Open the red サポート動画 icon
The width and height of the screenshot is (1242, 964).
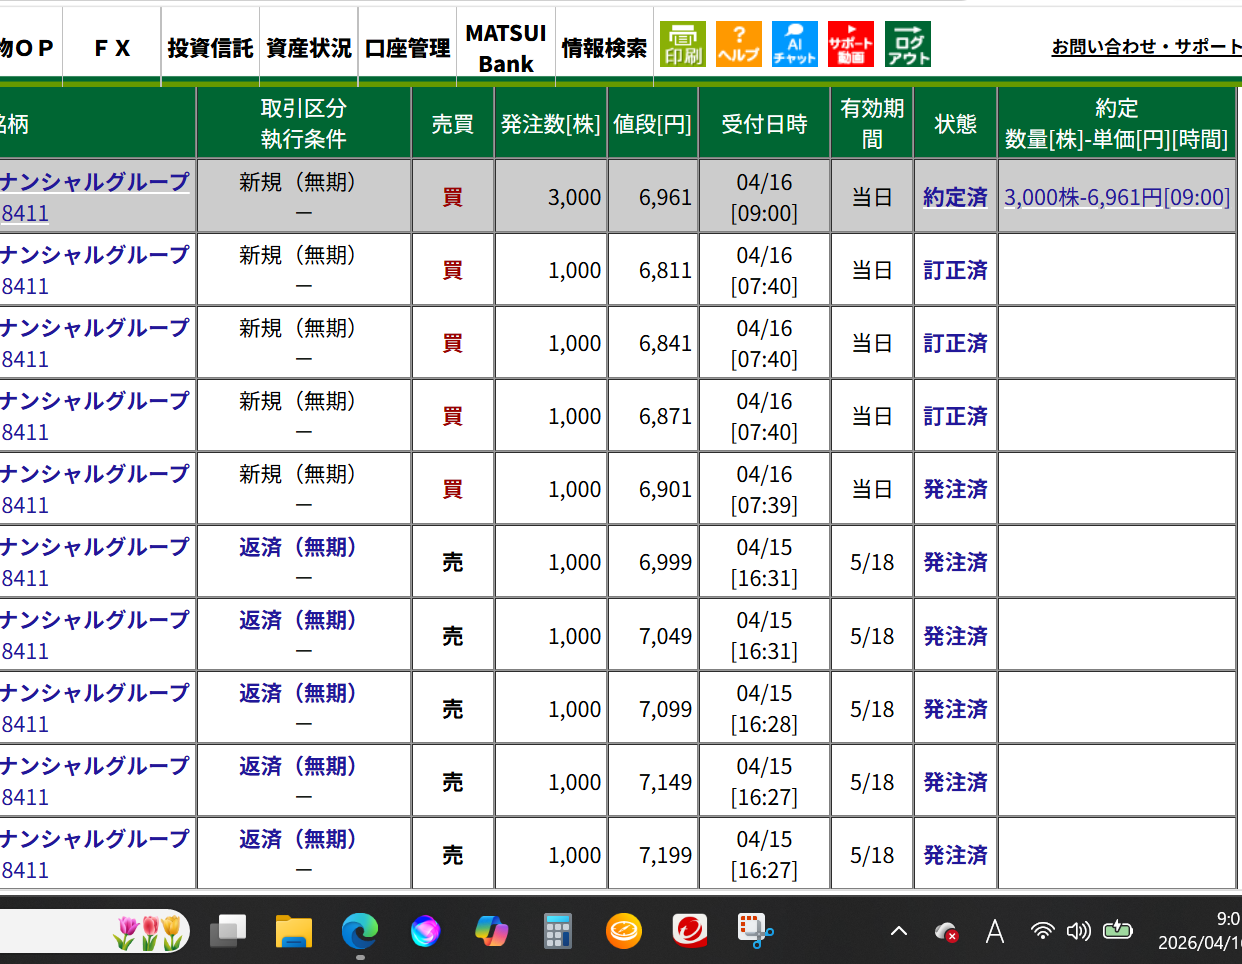click(850, 45)
